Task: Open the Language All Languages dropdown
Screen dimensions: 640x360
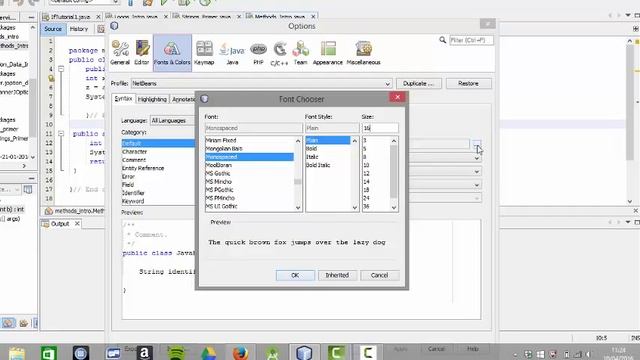Action: (x=173, y=120)
